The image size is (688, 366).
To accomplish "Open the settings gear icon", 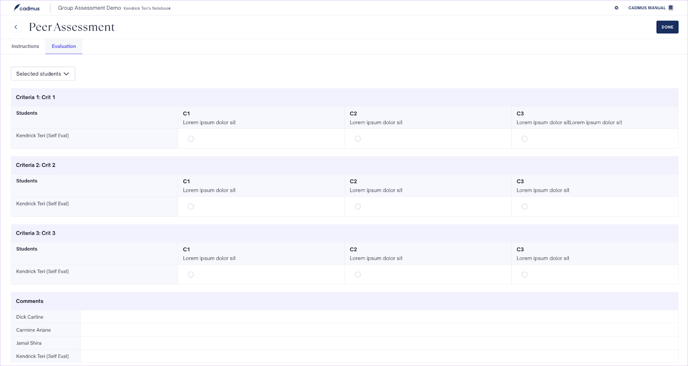I will point(616,8).
